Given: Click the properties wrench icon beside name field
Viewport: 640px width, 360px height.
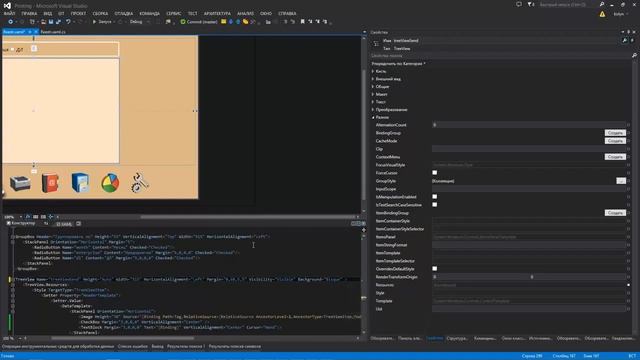Looking at the screenshot, I should tap(624, 40).
